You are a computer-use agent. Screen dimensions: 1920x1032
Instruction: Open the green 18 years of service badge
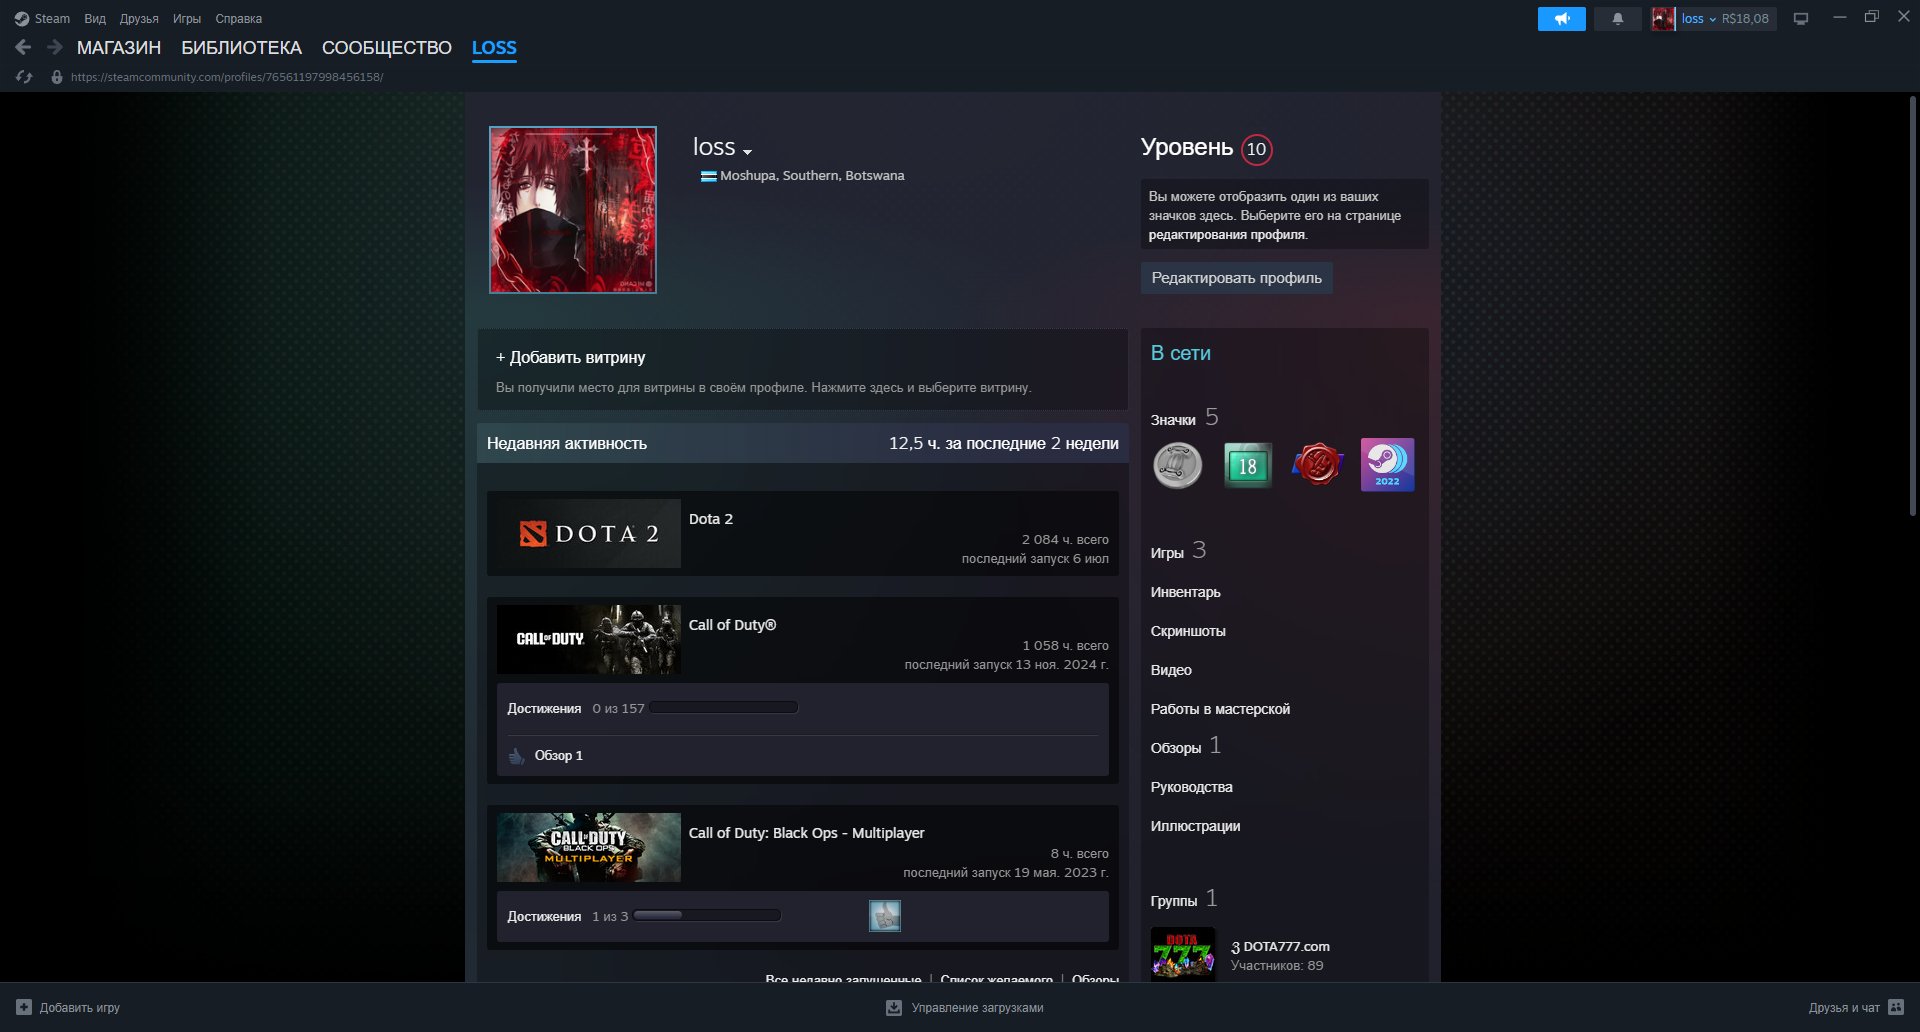click(x=1248, y=465)
